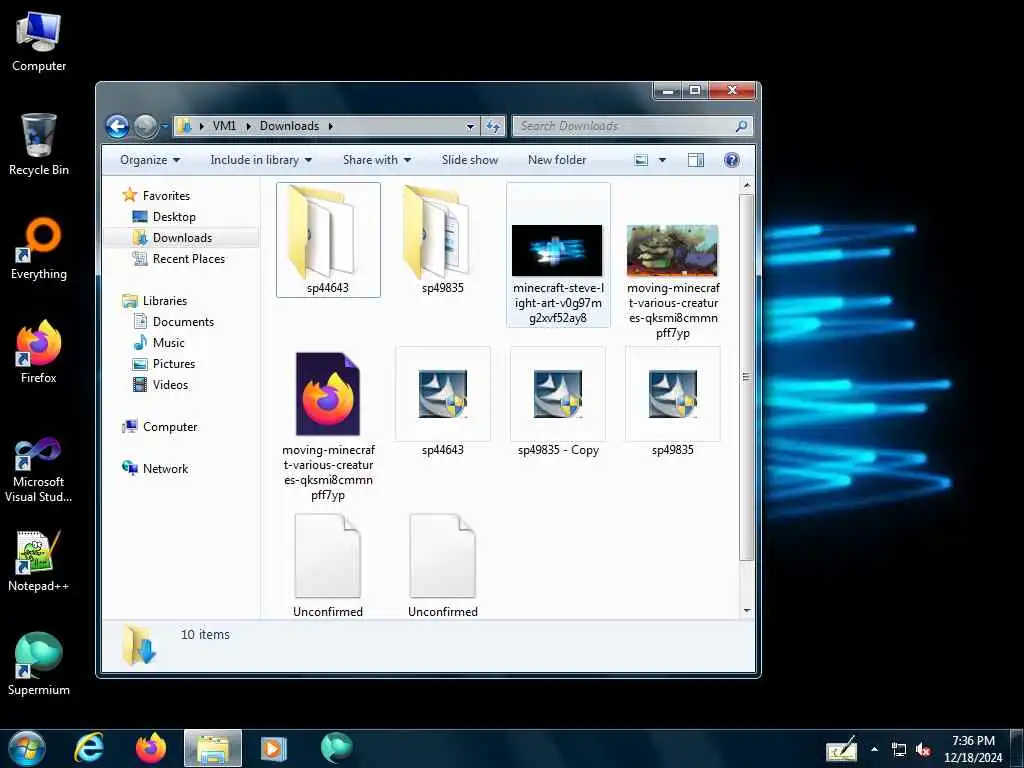Refresh the Downloads folder view
Viewport: 1024px width, 768px height.
493,126
